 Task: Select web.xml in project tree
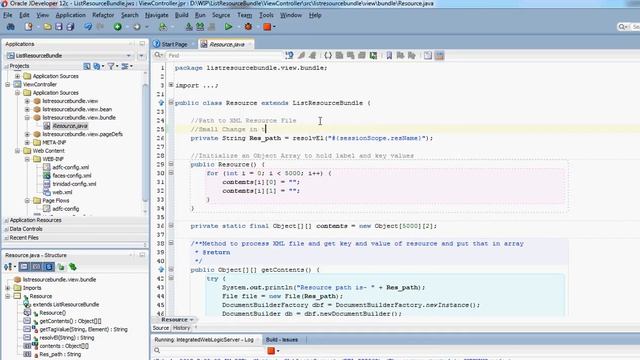pyautogui.click(x=62, y=192)
